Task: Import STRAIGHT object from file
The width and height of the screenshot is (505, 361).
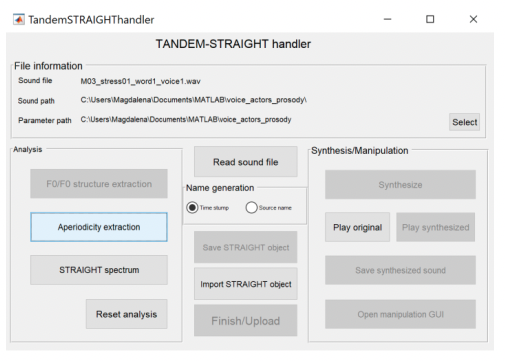Action: coord(246,284)
